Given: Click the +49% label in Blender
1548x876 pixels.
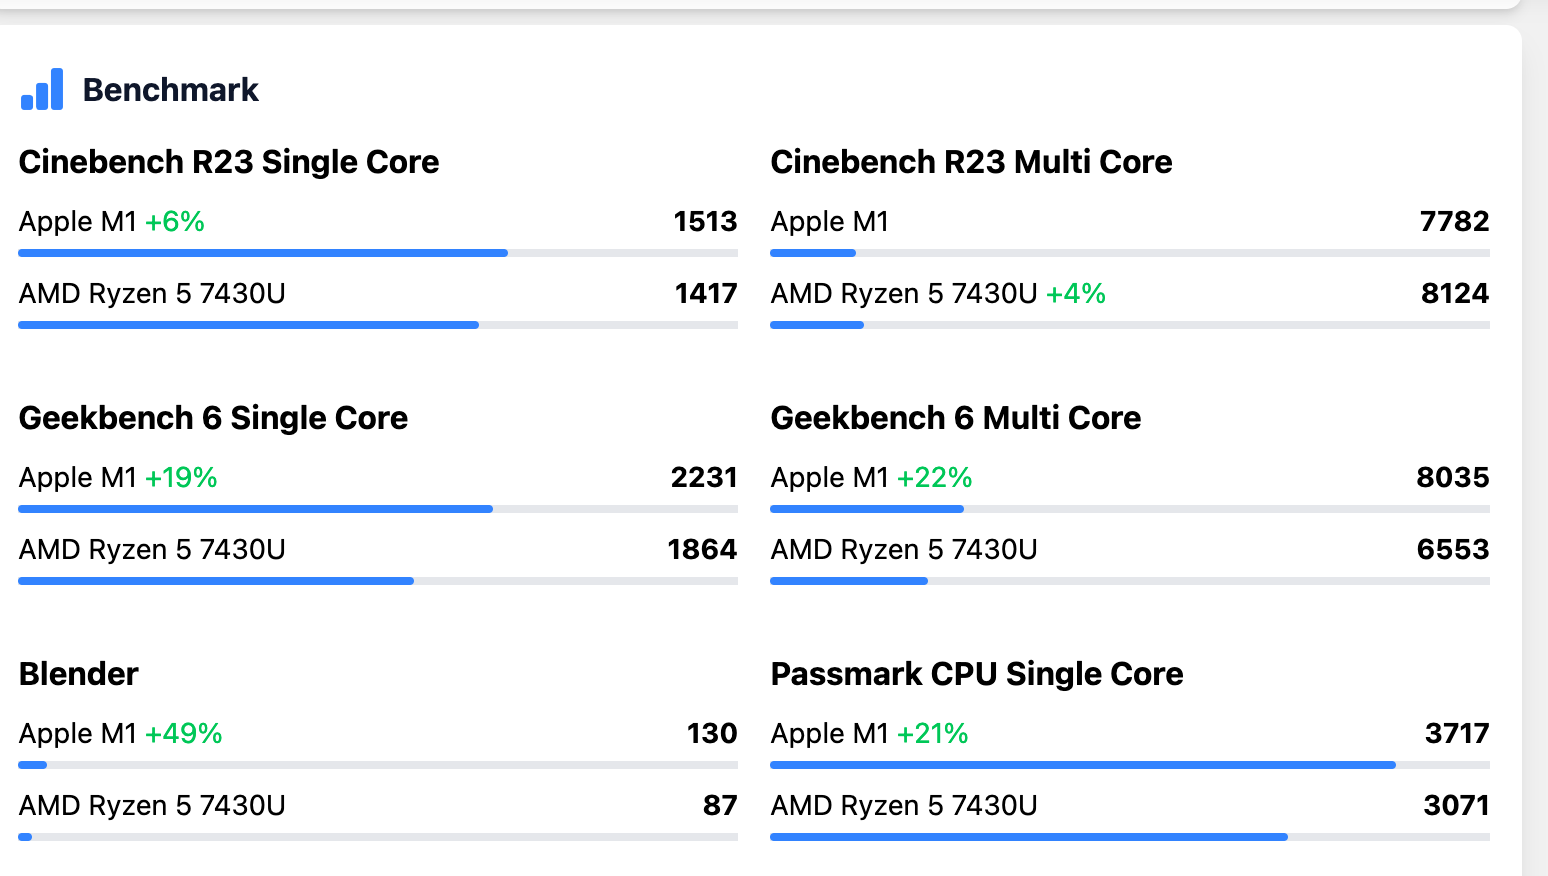Looking at the screenshot, I should click(184, 734).
